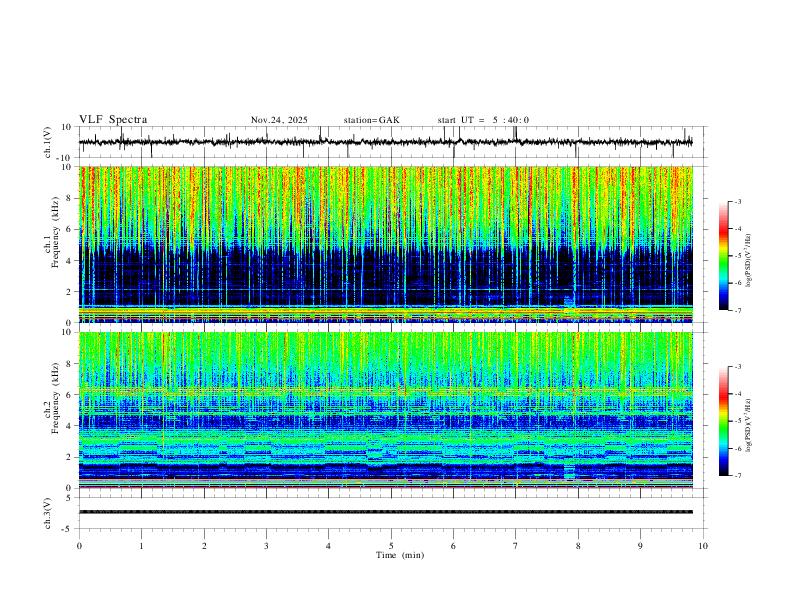The height and width of the screenshot is (612, 792).
Task: Click the time axis tick label '8'
Action: [x=578, y=546]
